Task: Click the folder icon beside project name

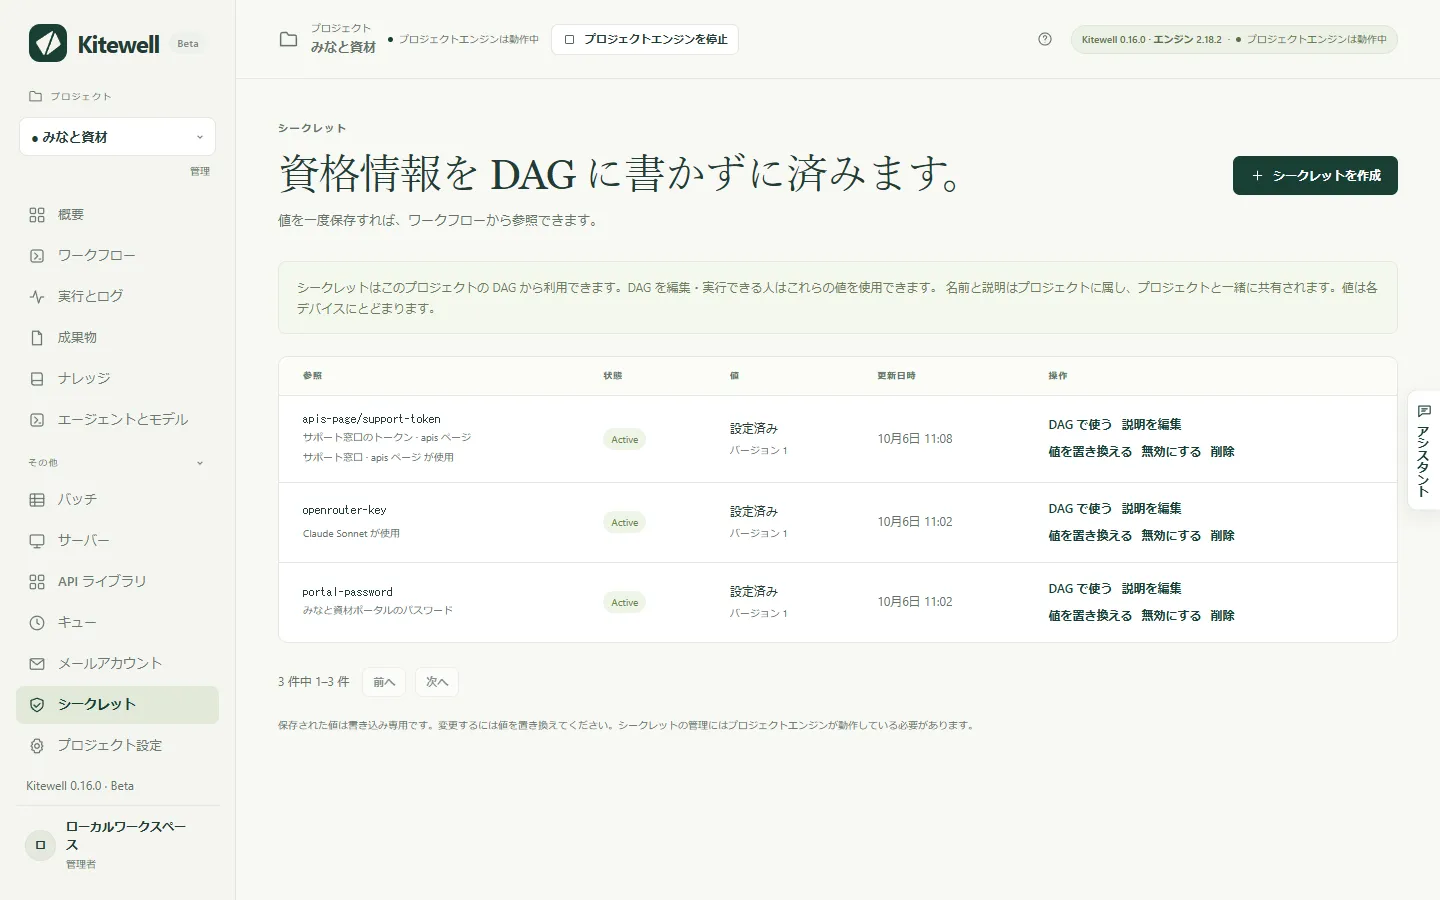Action: coord(288,39)
